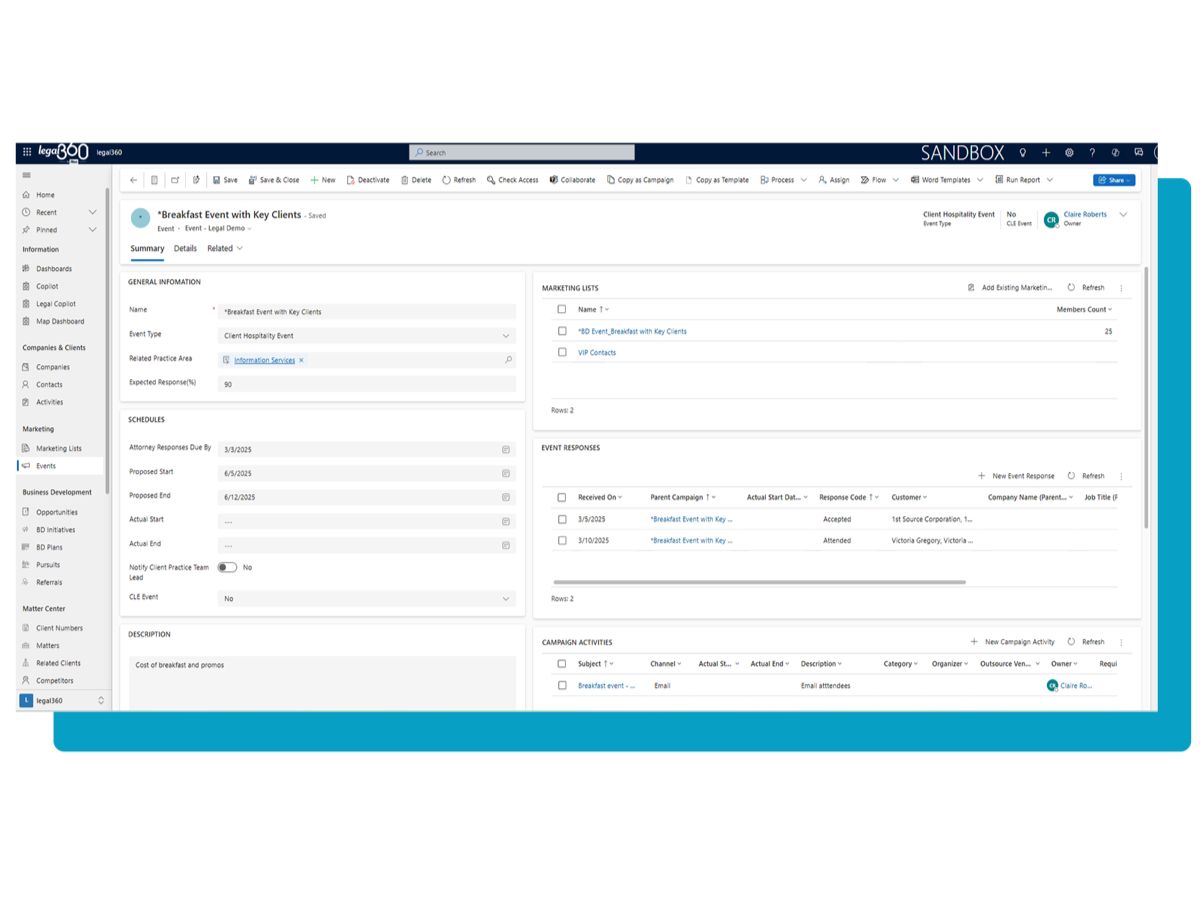Click Add Existing Marketing list button
Image resolution: width=1200 pixels, height=900 pixels.
(x=1010, y=288)
